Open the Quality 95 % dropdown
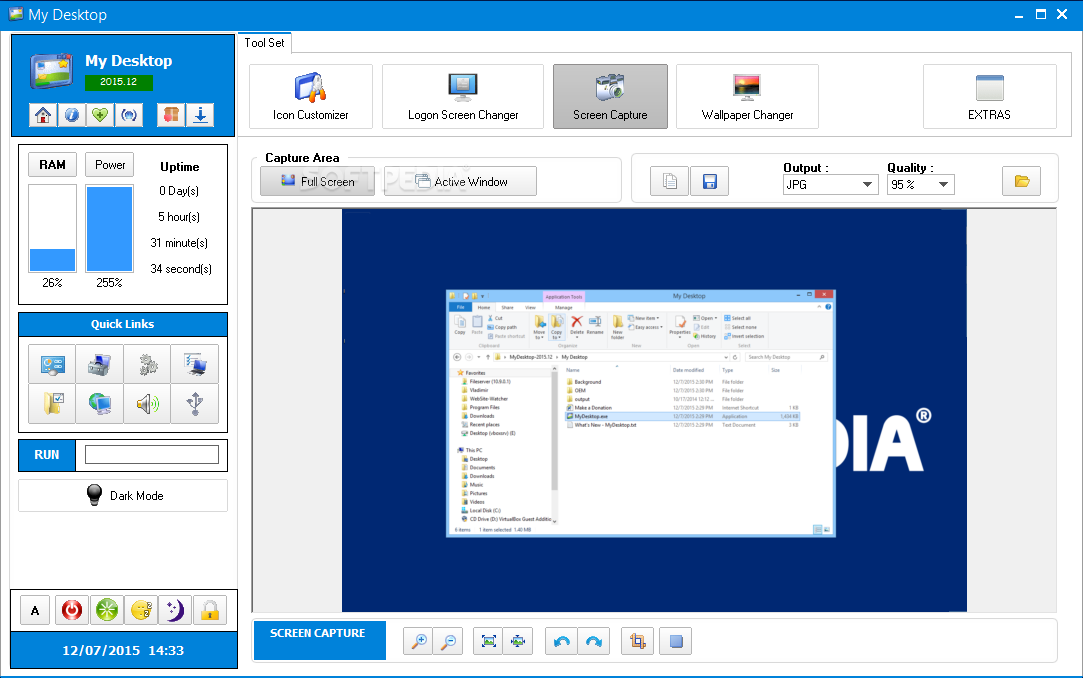Image resolution: width=1083 pixels, height=678 pixels. pos(921,184)
